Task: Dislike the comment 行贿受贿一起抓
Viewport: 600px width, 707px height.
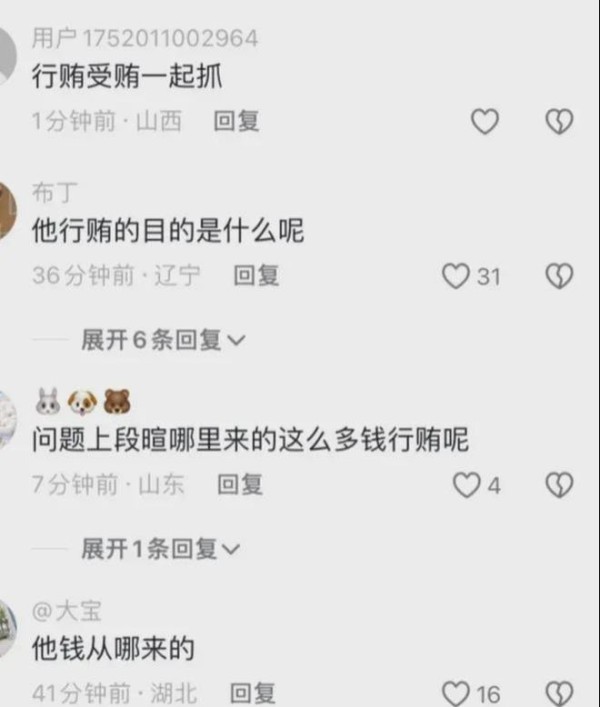Action: (559, 121)
